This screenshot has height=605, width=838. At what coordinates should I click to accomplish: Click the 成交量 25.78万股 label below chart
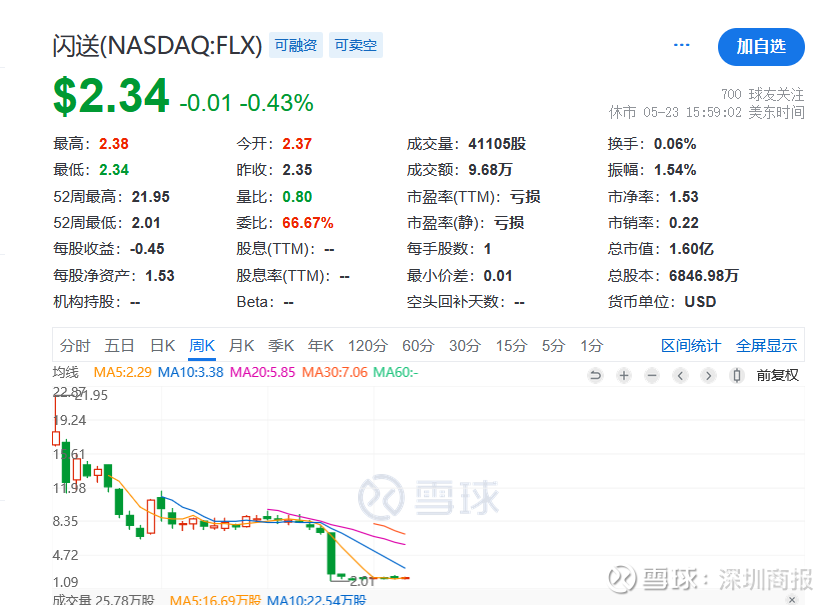(x=103, y=600)
